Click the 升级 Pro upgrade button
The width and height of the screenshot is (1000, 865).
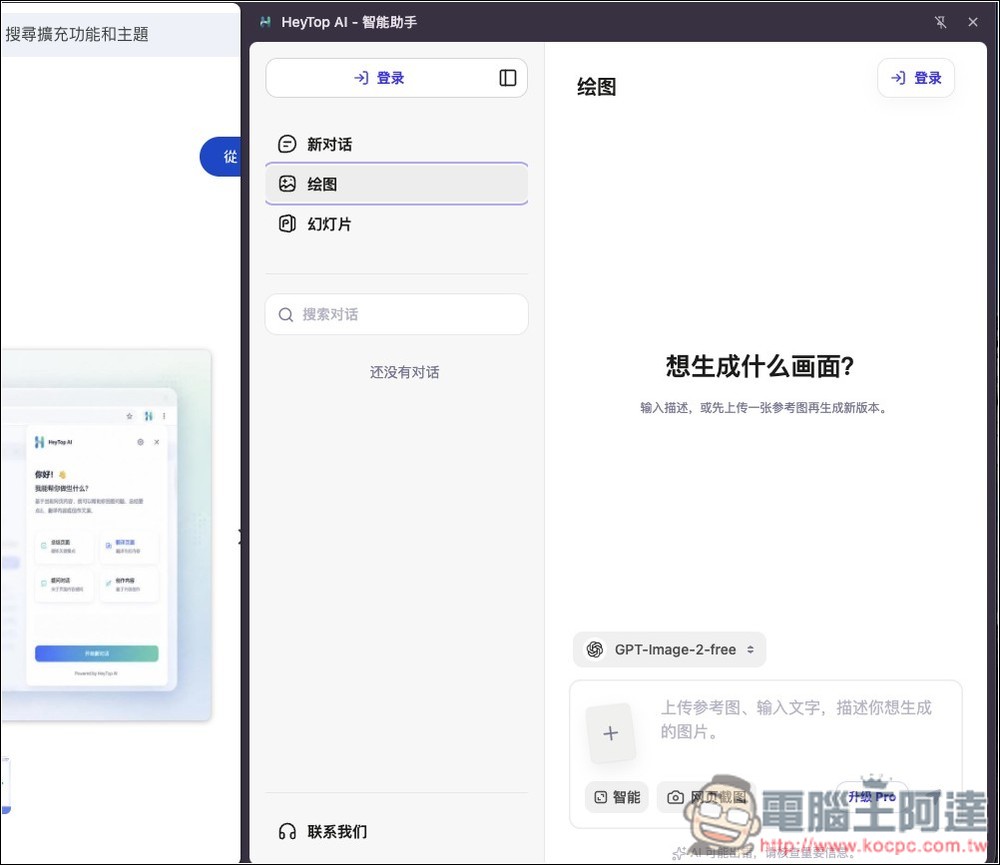click(872, 797)
